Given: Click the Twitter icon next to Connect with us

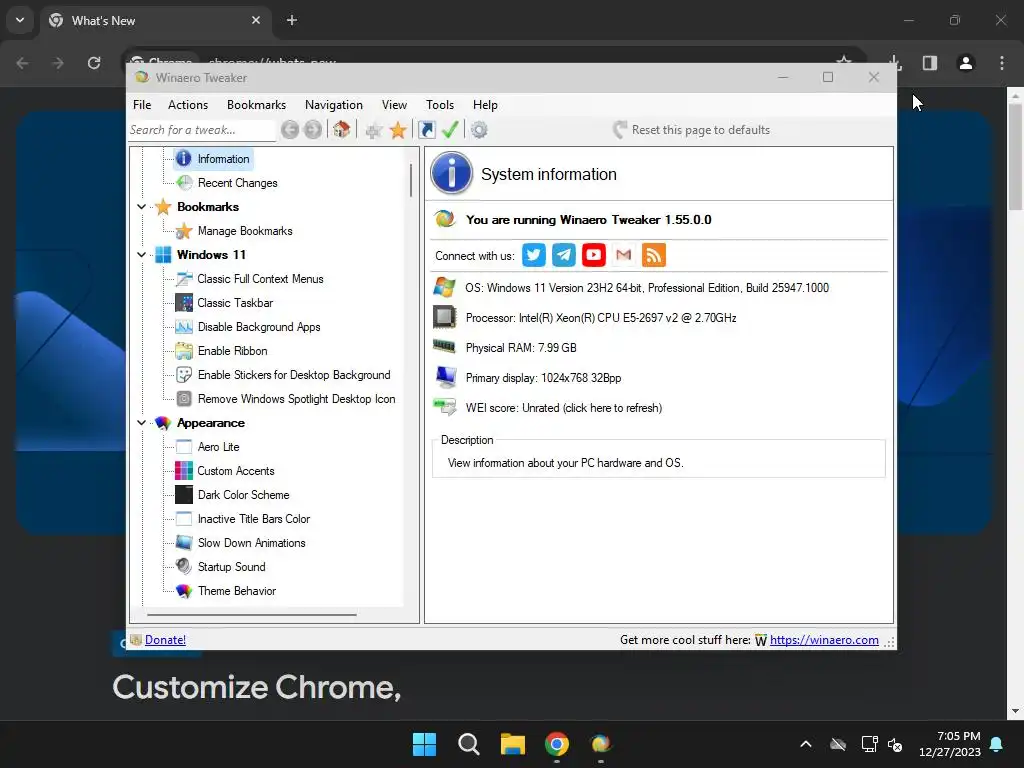Looking at the screenshot, I should 534,255.
